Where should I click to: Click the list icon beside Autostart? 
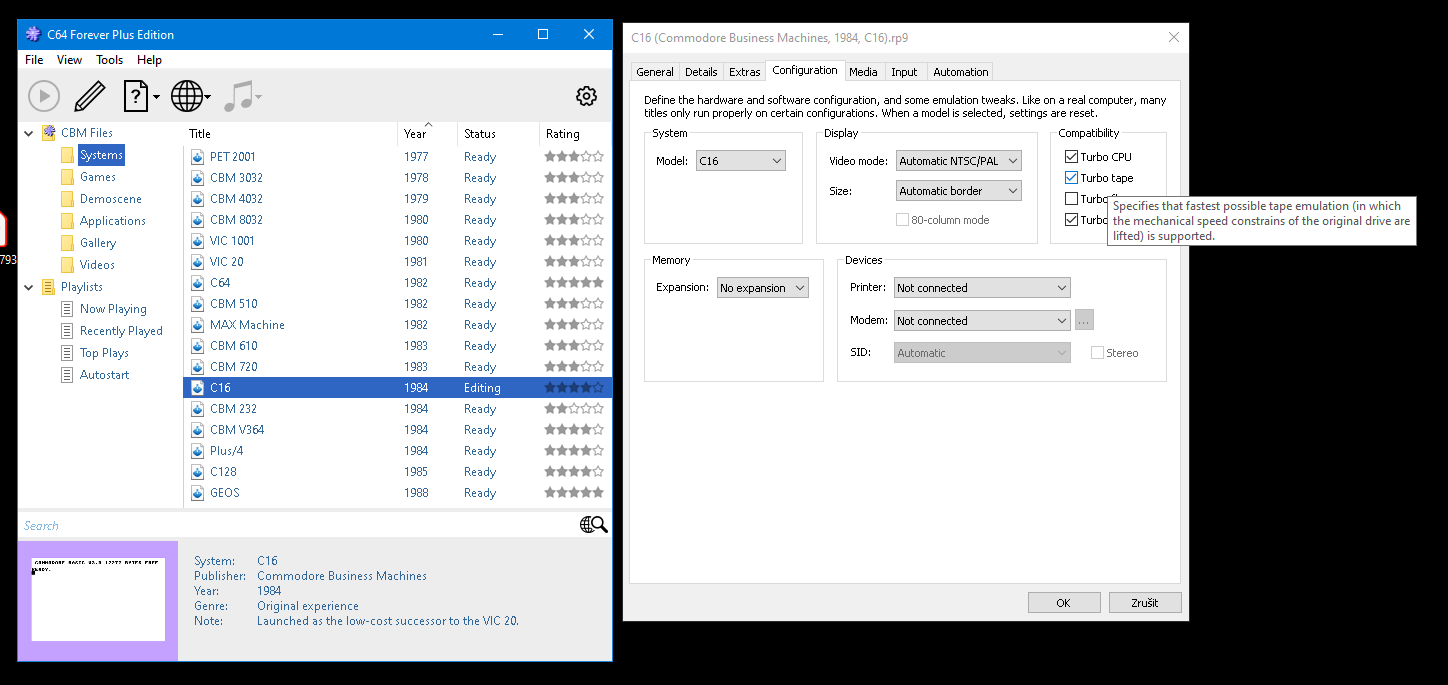pyautogui.click(x=67, y=375)
